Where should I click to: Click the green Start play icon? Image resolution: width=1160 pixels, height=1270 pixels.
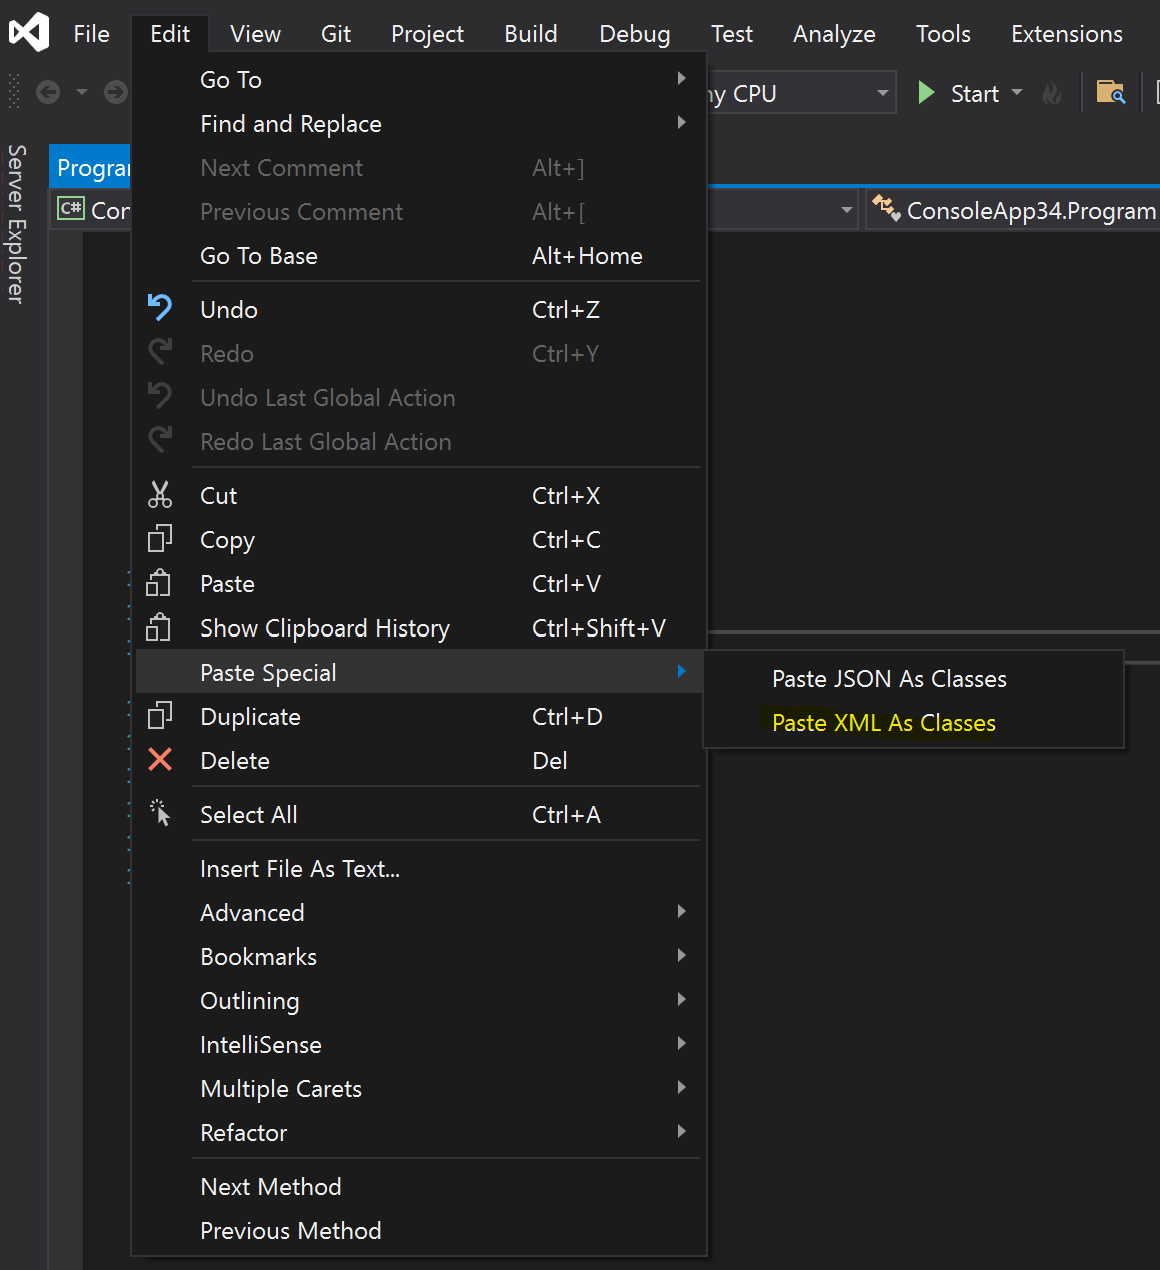926,93
